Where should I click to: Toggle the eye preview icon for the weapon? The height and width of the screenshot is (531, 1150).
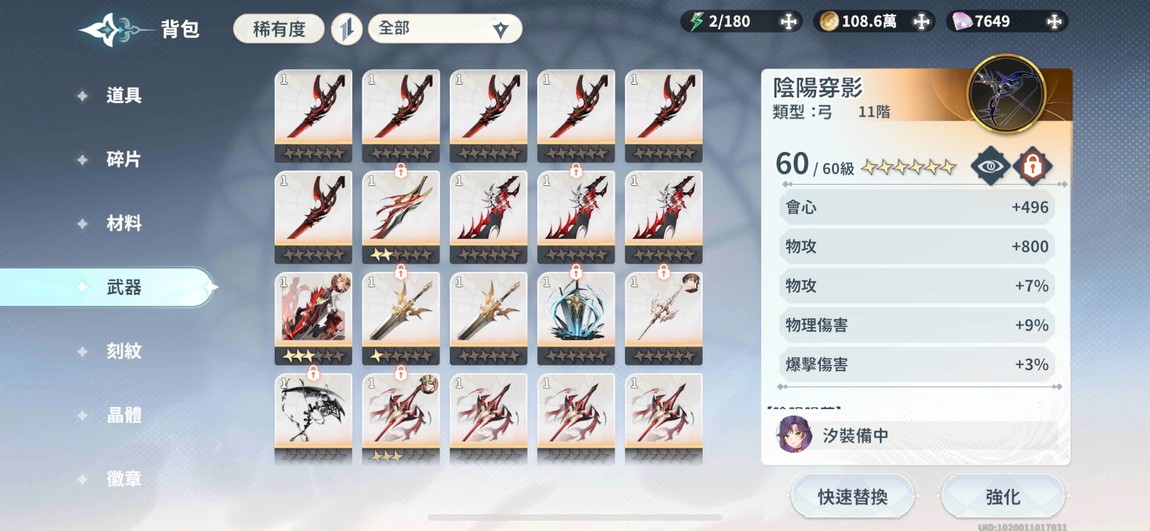click(990, 166)
